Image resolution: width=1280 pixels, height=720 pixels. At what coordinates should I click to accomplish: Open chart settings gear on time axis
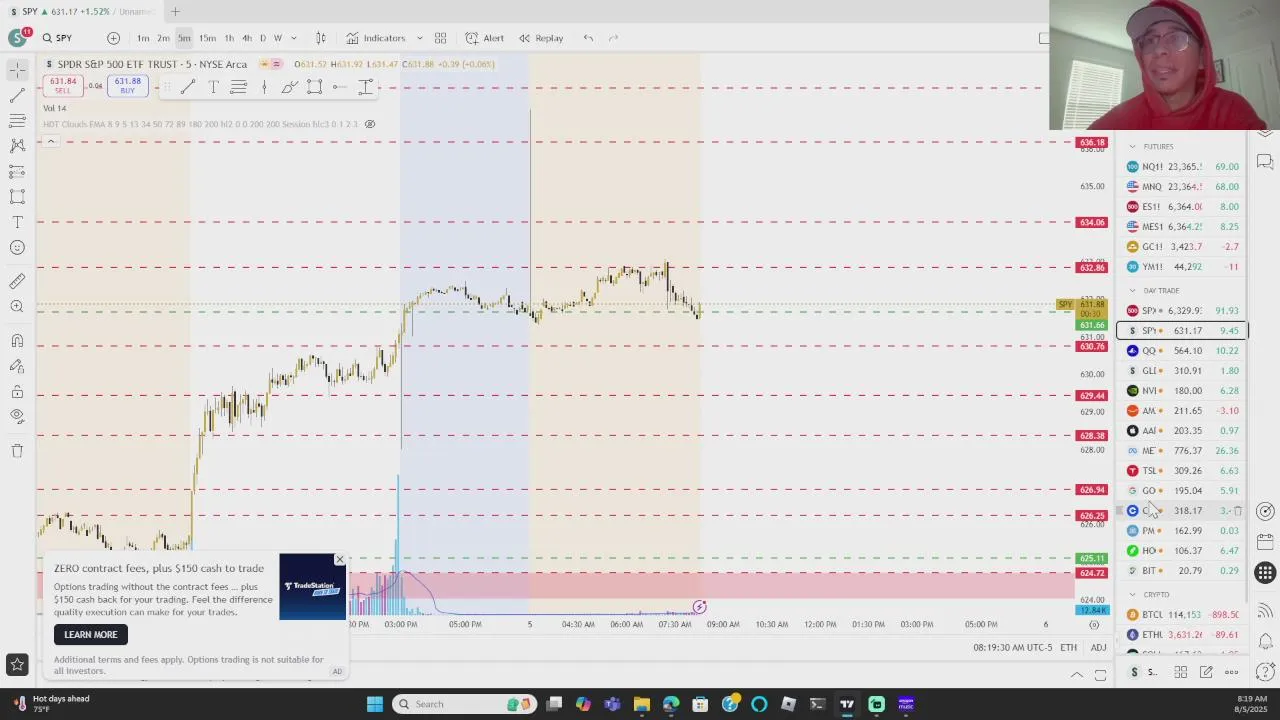click(1094, 625)
